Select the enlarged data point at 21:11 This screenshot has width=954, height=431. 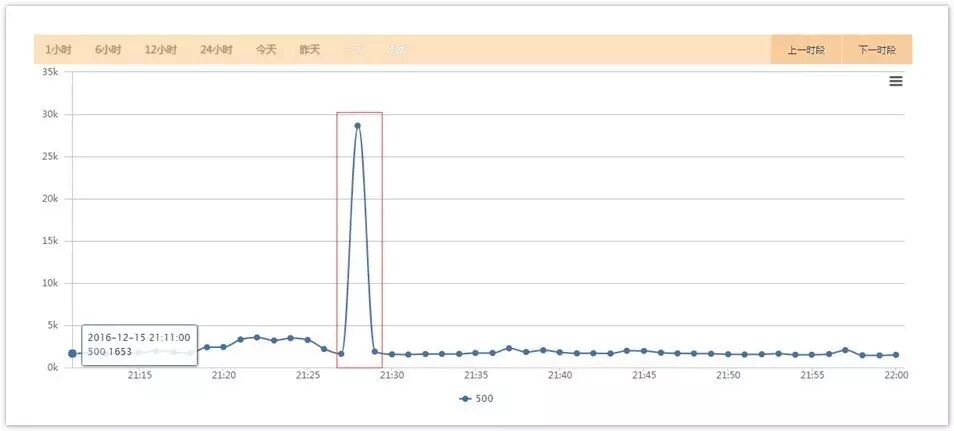coord(72,353)
